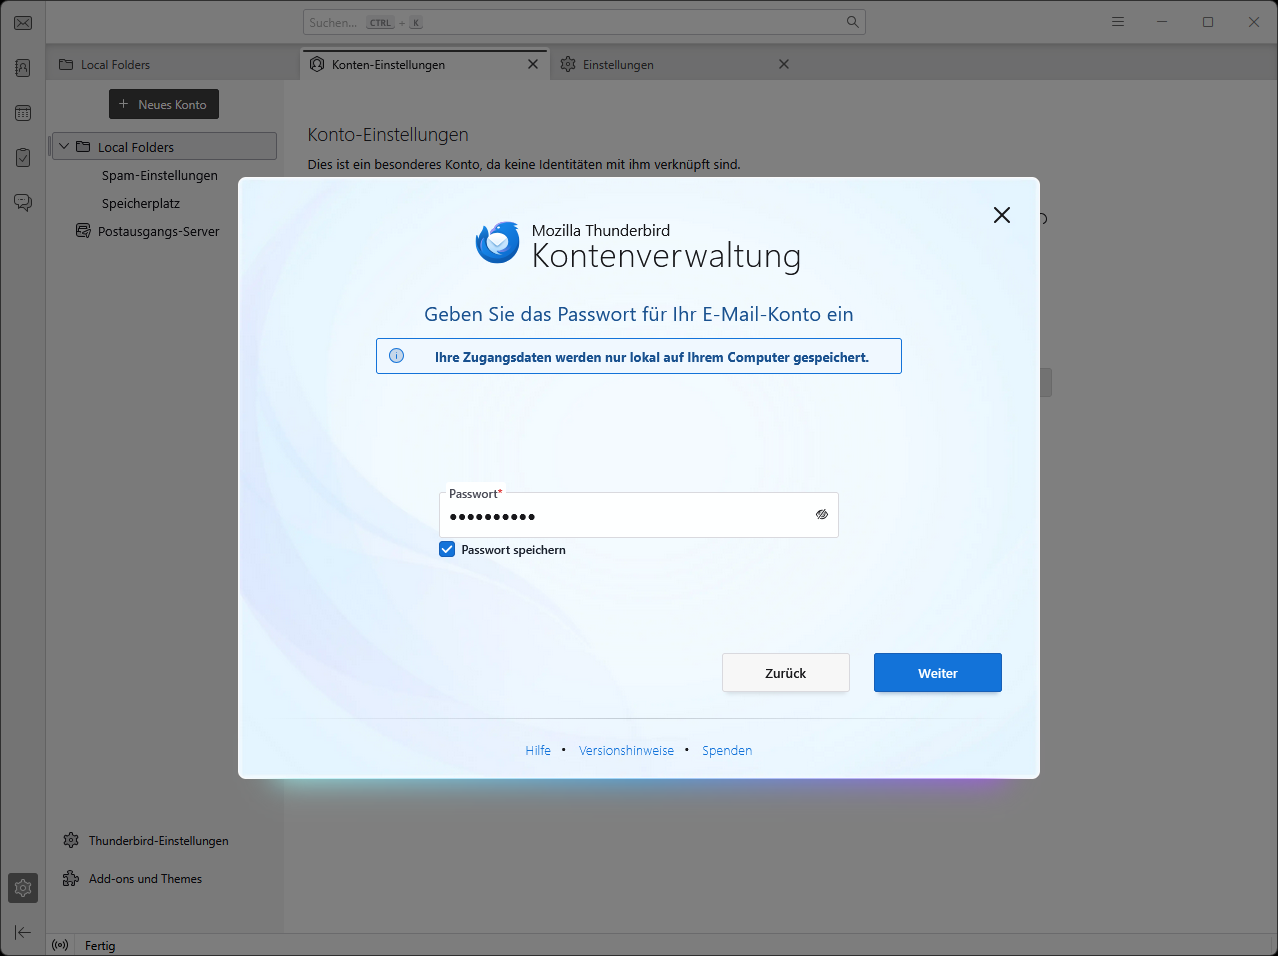Uncheck the Passwort speichern checkbox
1278x956 pixels.
pos(447,549)
